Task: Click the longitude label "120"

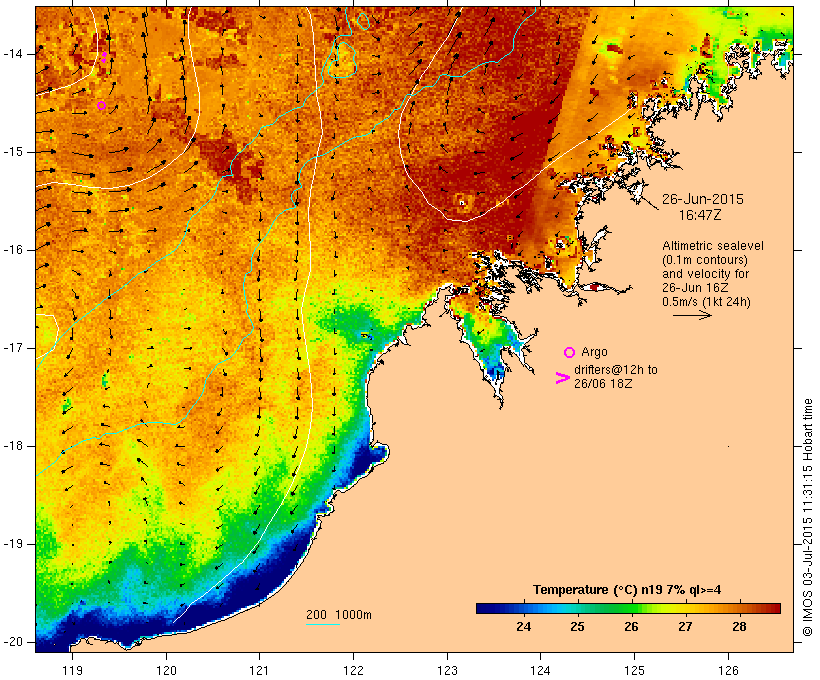Action: pos(166,671)
